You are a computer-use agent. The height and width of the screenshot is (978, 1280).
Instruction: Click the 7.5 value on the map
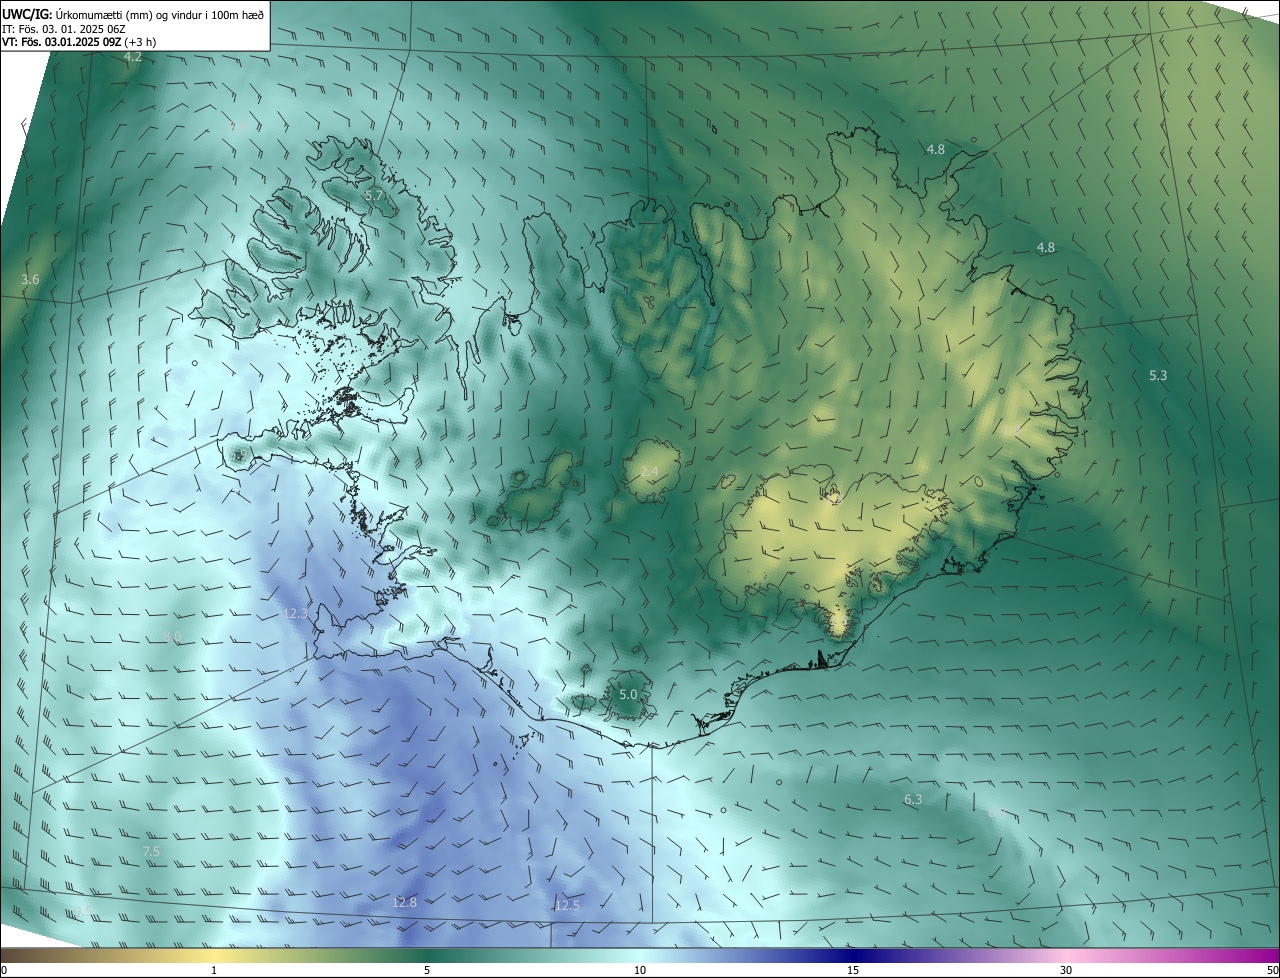click(x=151, y=851)
